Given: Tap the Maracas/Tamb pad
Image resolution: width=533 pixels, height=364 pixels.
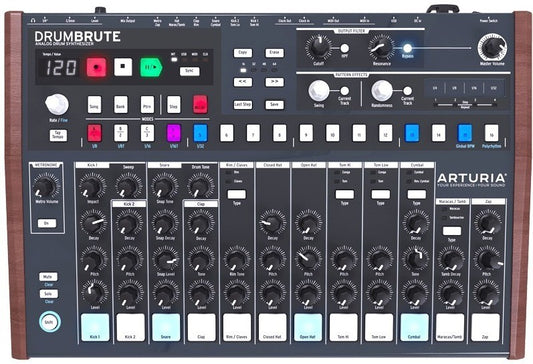Looking at the screenshot, I should point(450,327).
